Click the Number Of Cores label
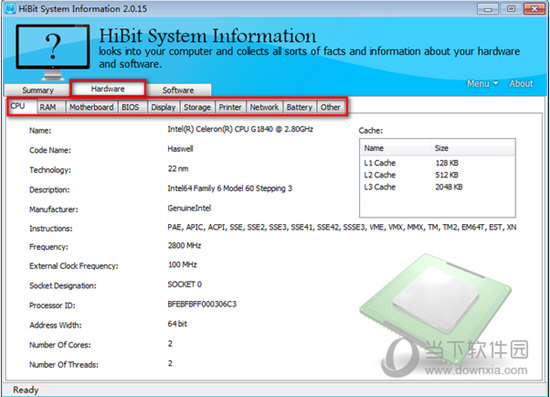 [60, 345]
